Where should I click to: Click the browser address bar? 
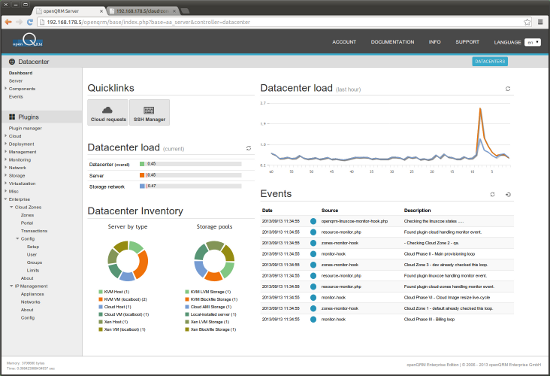coord(284,22)
